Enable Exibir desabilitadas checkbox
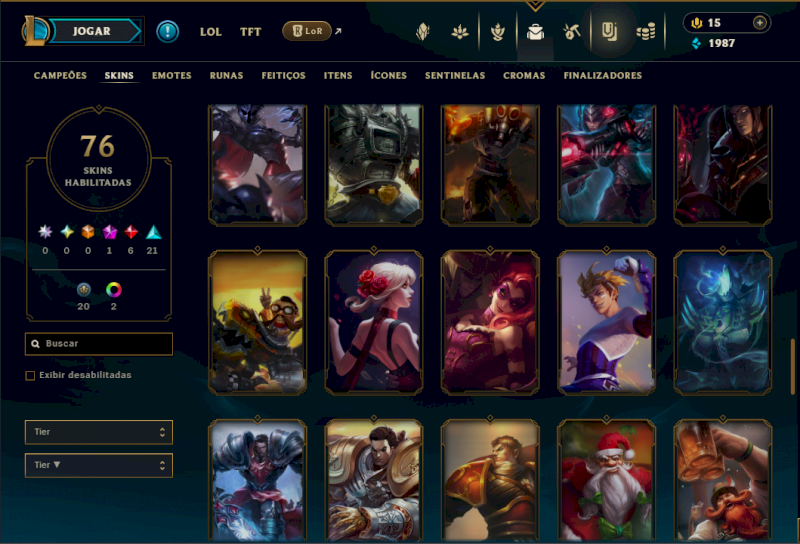The height and width of the screenshot is (544, 800). [x=30, y=376]
